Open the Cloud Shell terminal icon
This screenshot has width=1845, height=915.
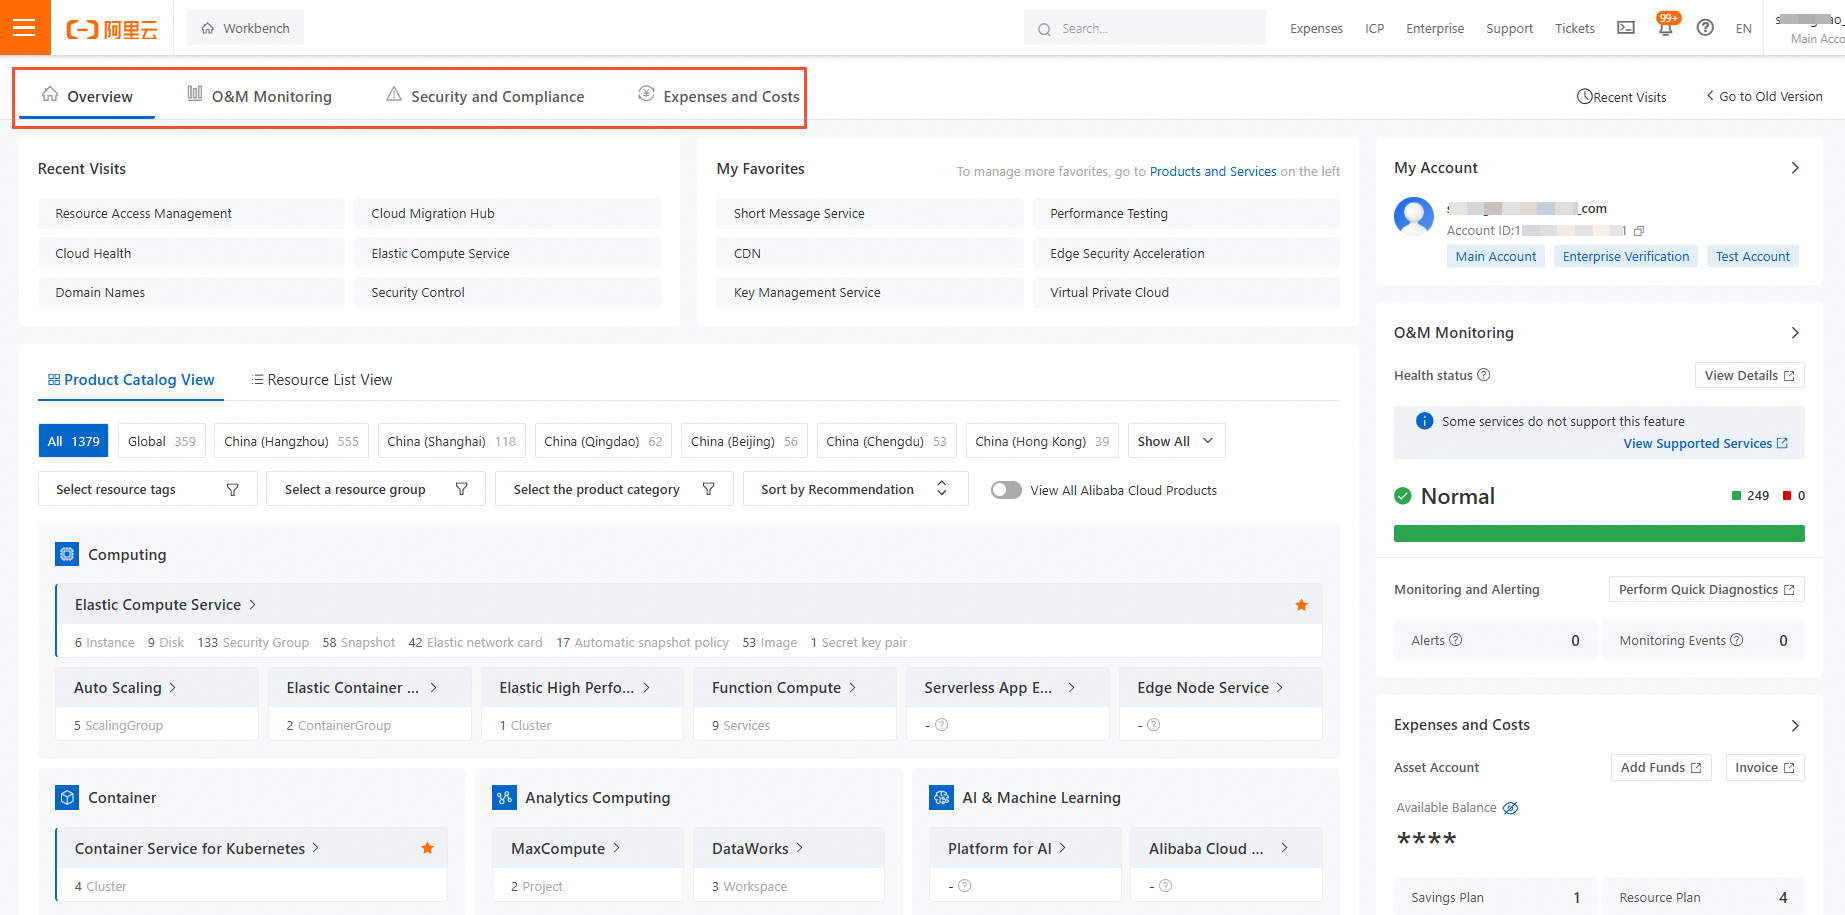(1626, 28)
